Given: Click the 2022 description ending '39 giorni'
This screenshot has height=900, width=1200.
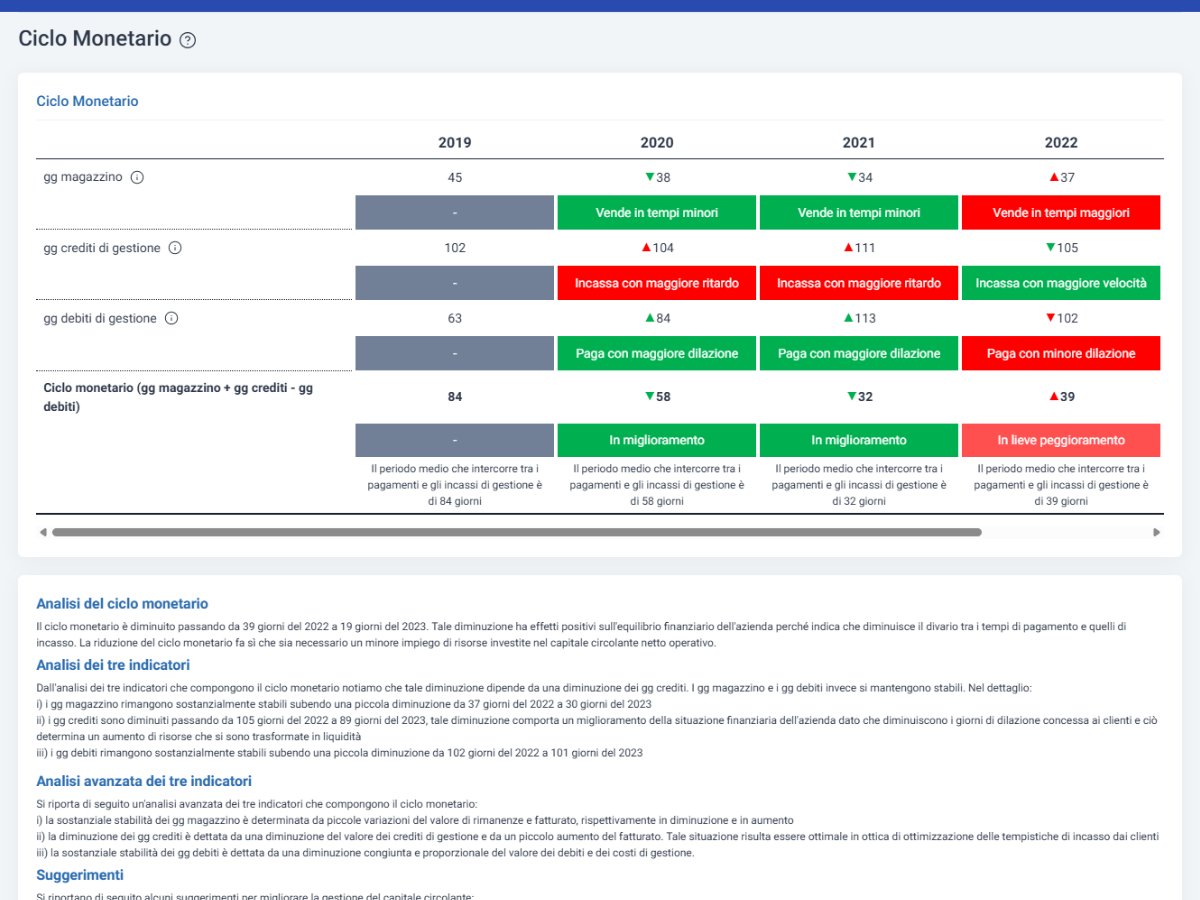Looking at the screenshot, I should [1061, 485].
